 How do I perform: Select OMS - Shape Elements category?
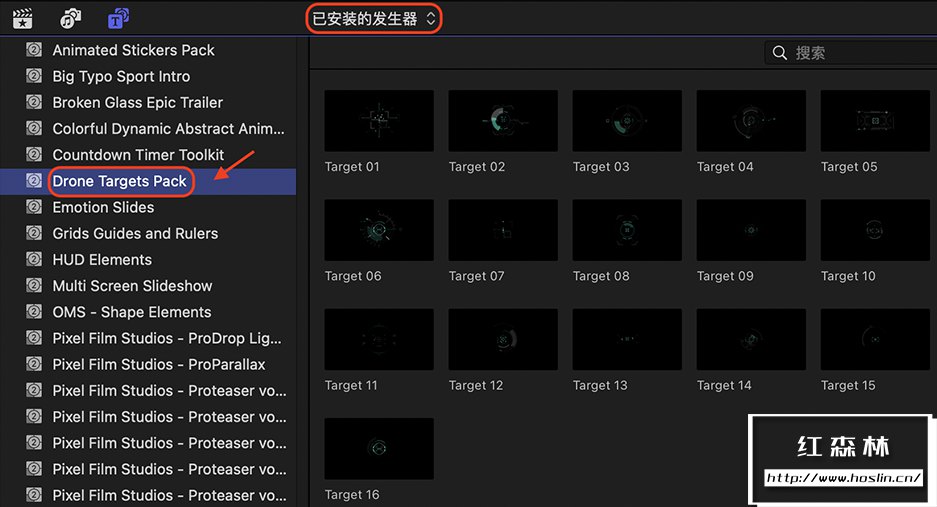tap(131, 312)
